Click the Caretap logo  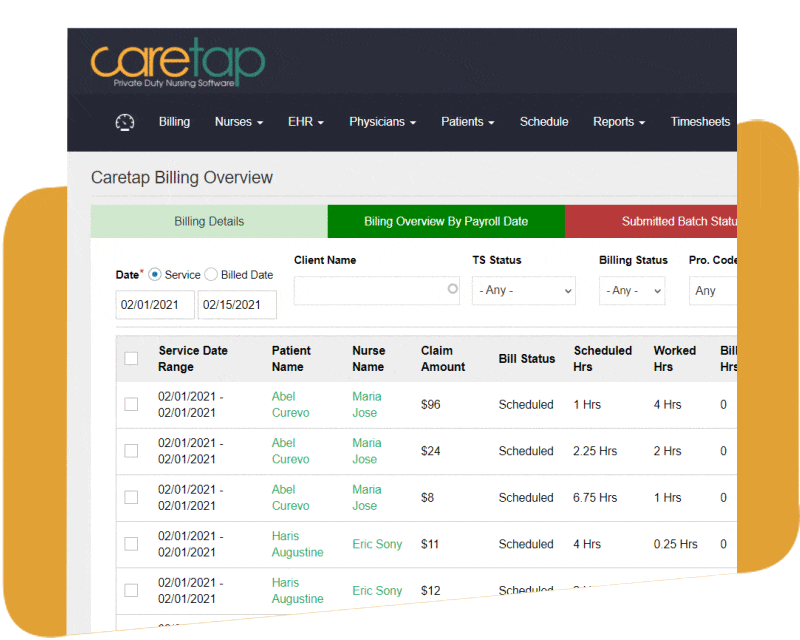(177, 63)
